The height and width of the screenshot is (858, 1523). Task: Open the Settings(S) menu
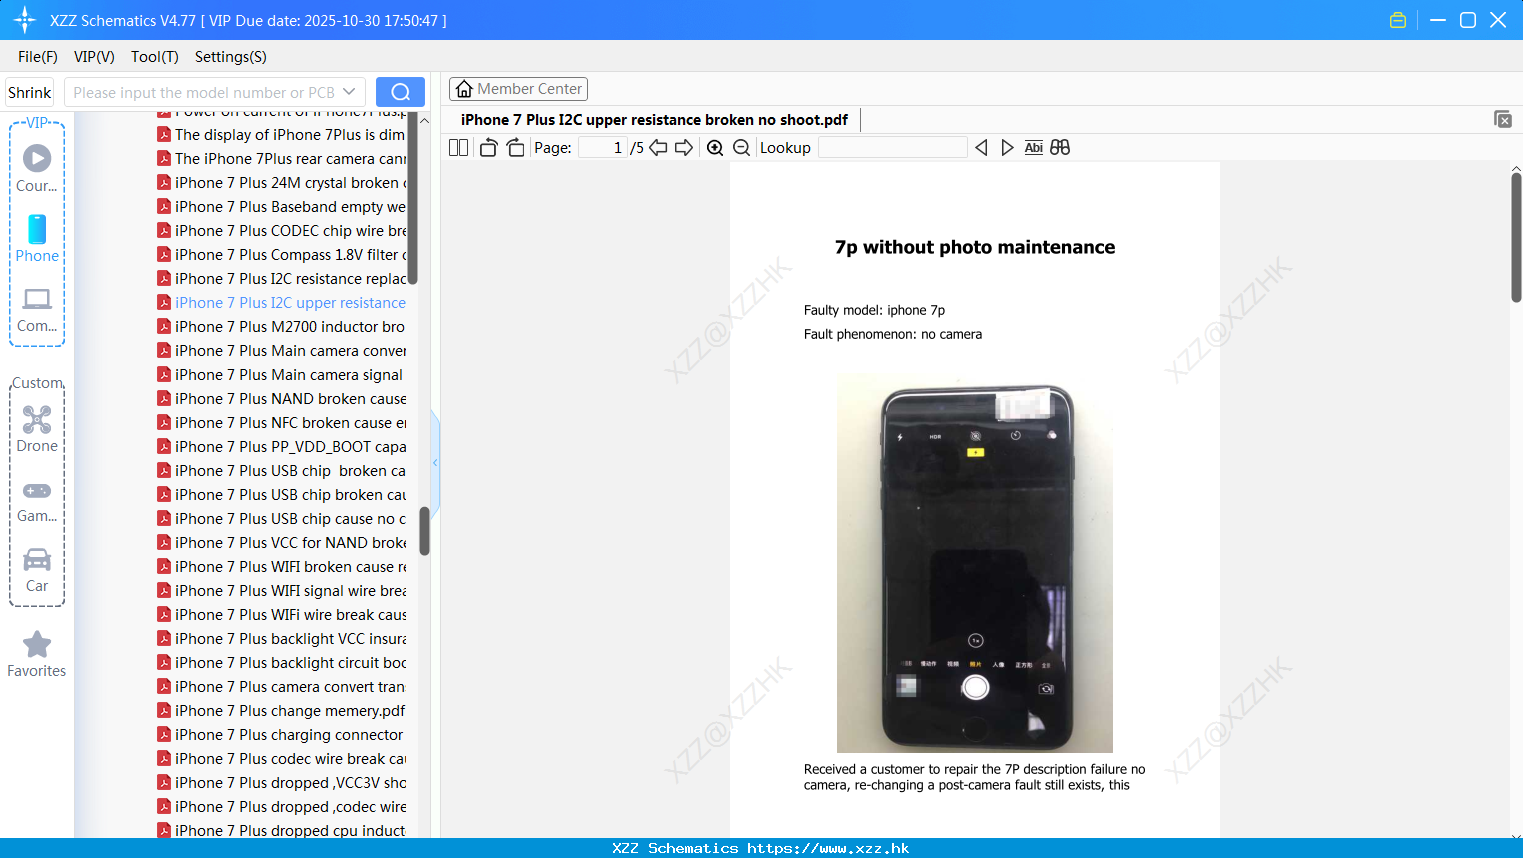point(231,57)
